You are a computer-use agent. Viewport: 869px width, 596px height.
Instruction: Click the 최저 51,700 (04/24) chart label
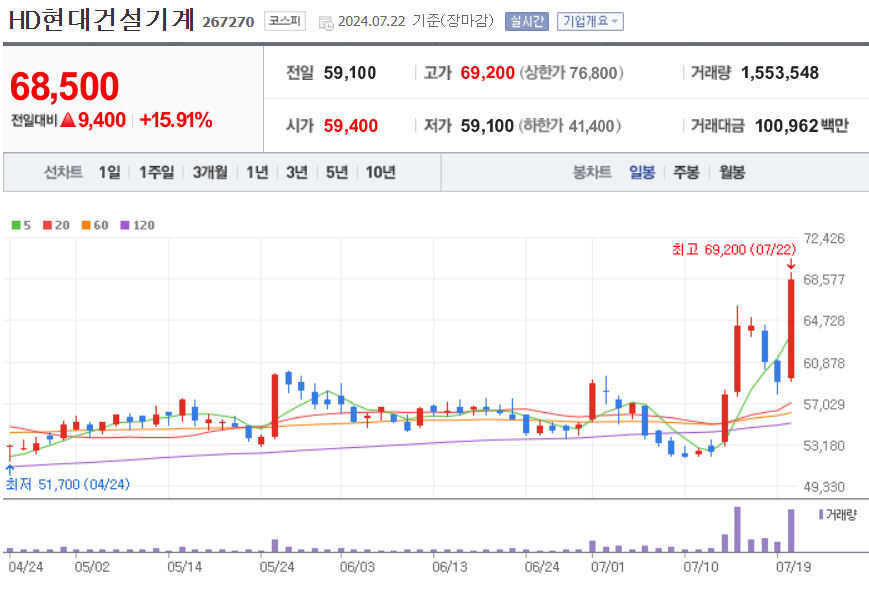pos(68,485)
